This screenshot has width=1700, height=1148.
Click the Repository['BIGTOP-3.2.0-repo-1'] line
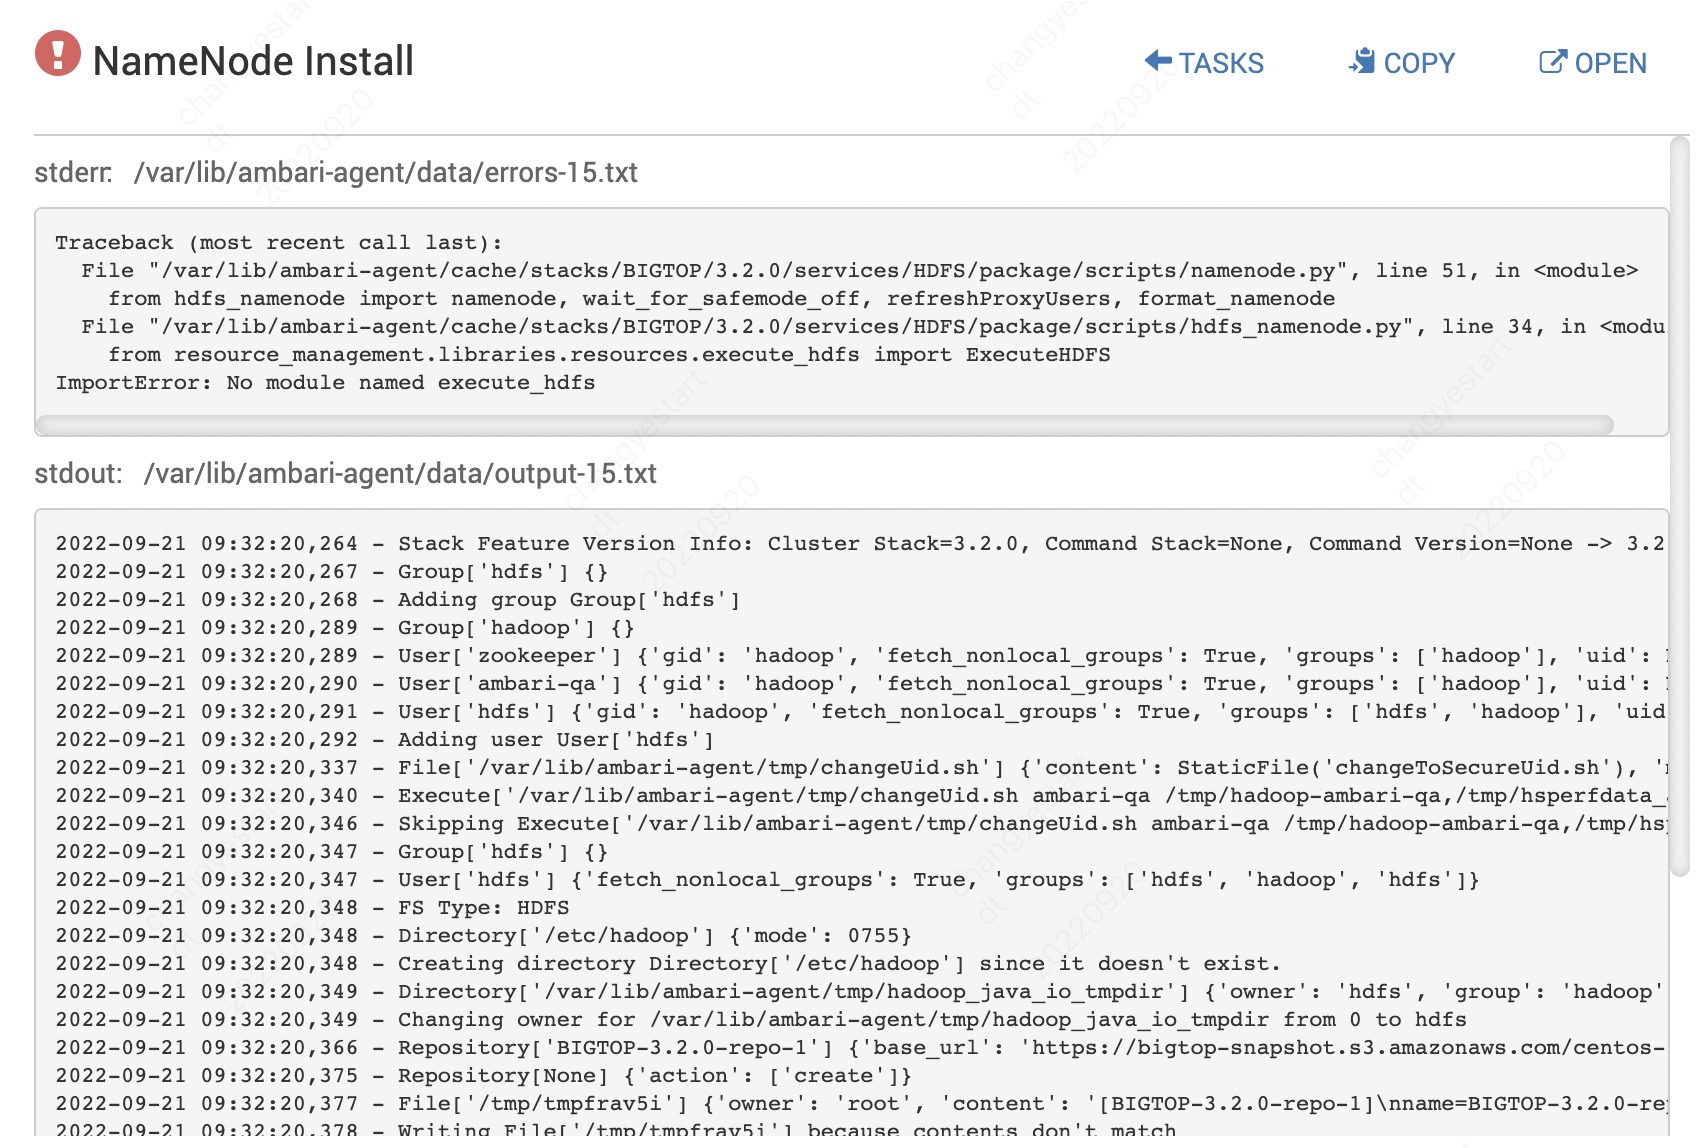point(860,1048)
